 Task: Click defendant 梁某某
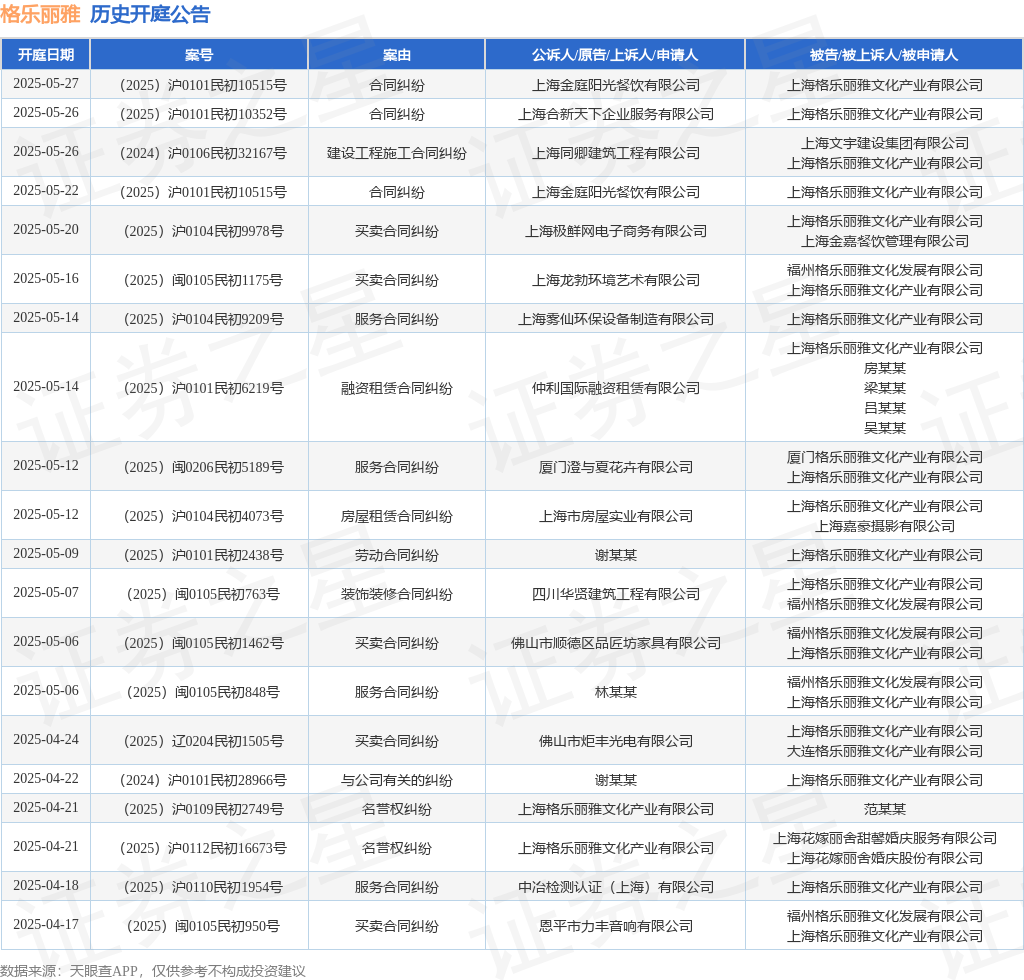(x=885, y=388)
